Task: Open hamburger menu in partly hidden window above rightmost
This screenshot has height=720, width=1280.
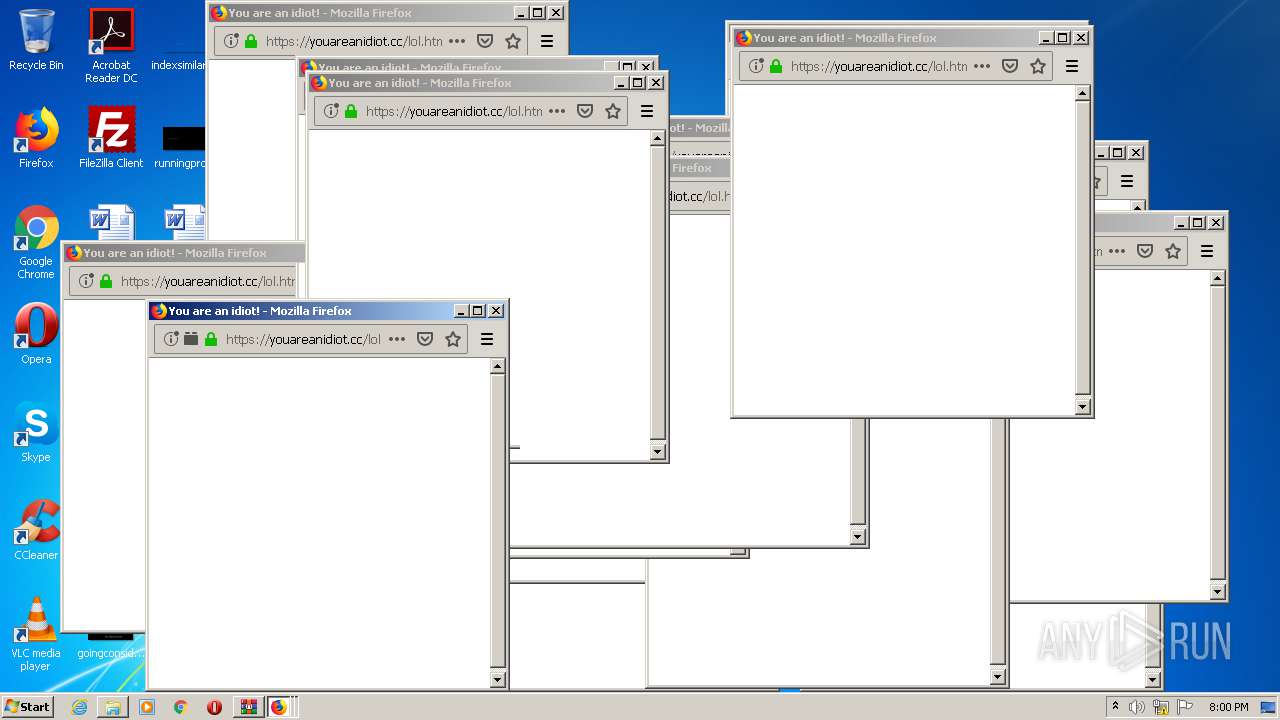Action: pyautogui.click(x=1127, y=181)
